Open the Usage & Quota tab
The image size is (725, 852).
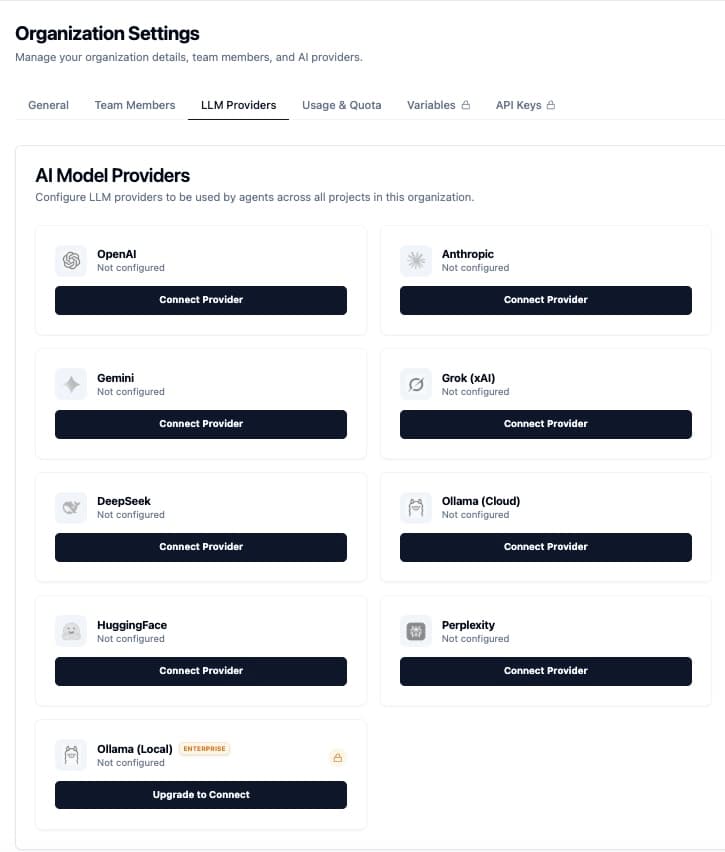pos(342,104)
